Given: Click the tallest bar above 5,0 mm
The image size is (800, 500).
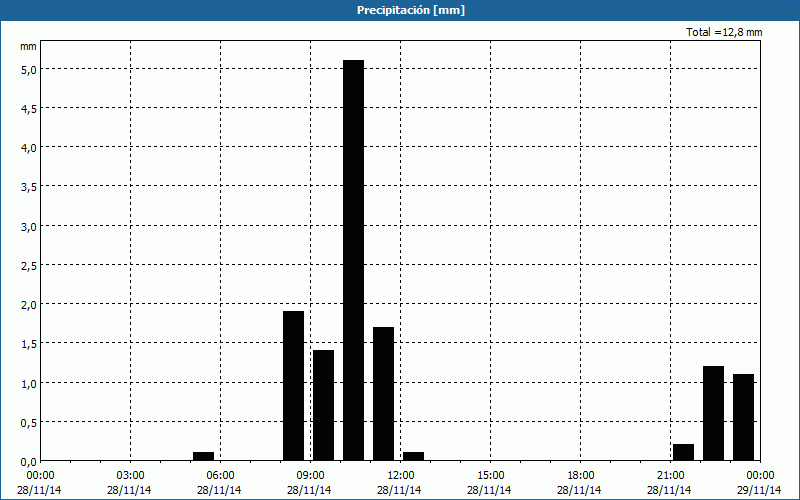Looking at the screenshot, I should point(354,260).
